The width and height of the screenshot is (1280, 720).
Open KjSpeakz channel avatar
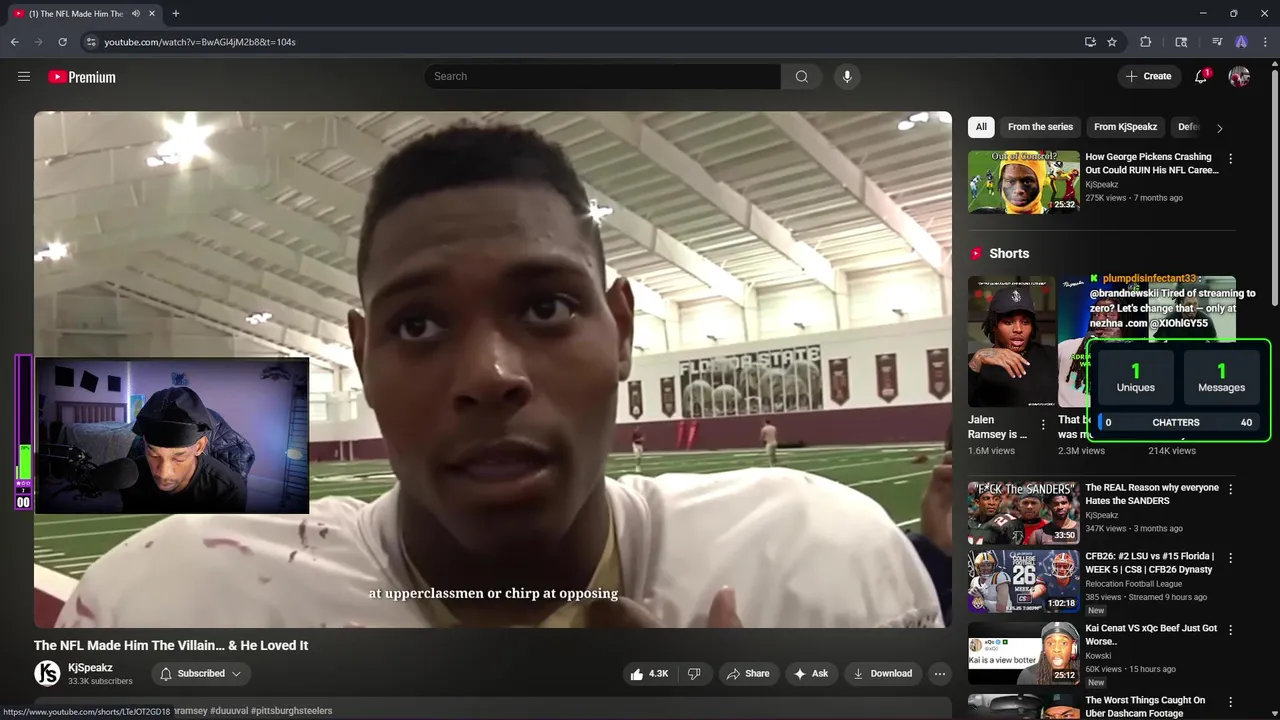[x=47, y=674]
